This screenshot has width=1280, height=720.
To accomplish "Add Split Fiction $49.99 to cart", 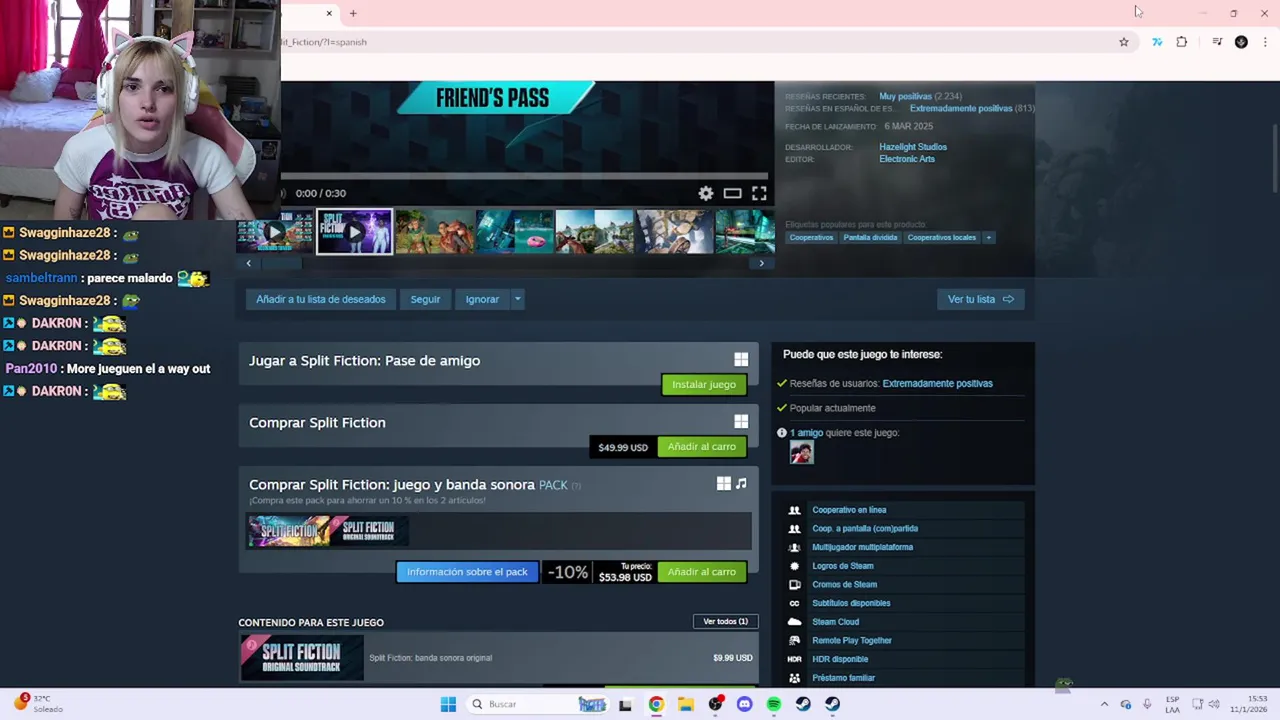I will tap(702, 447).
